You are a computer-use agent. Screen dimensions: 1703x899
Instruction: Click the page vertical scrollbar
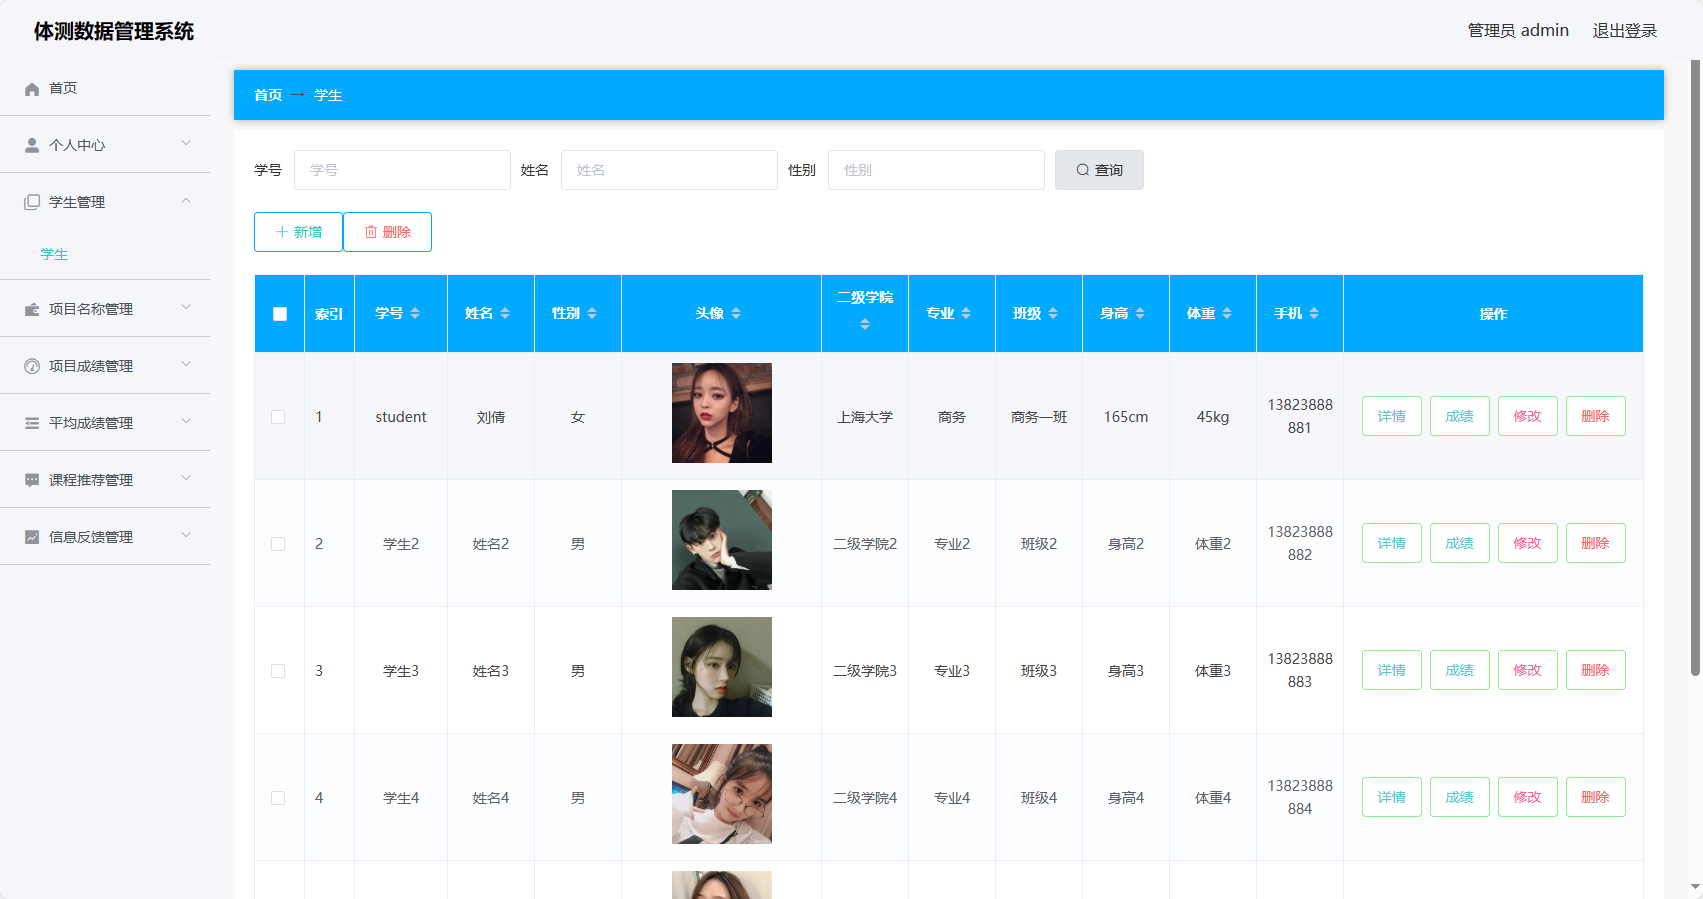(1695, 370)
